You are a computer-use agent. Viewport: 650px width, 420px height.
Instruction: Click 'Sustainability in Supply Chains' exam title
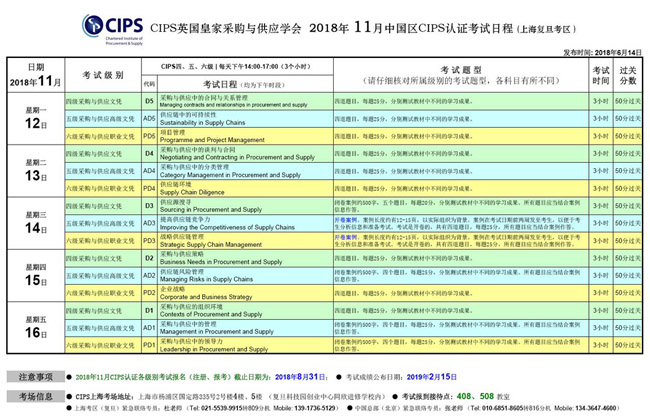[x=202, y=123]
